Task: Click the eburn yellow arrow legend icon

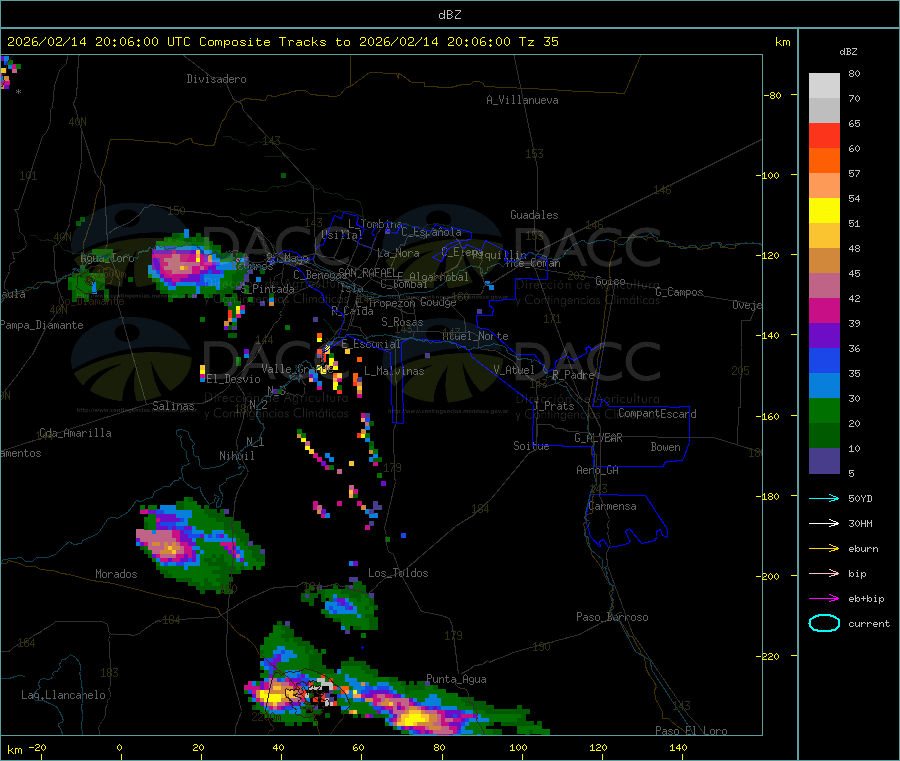Action: click(x=824, y=549)
